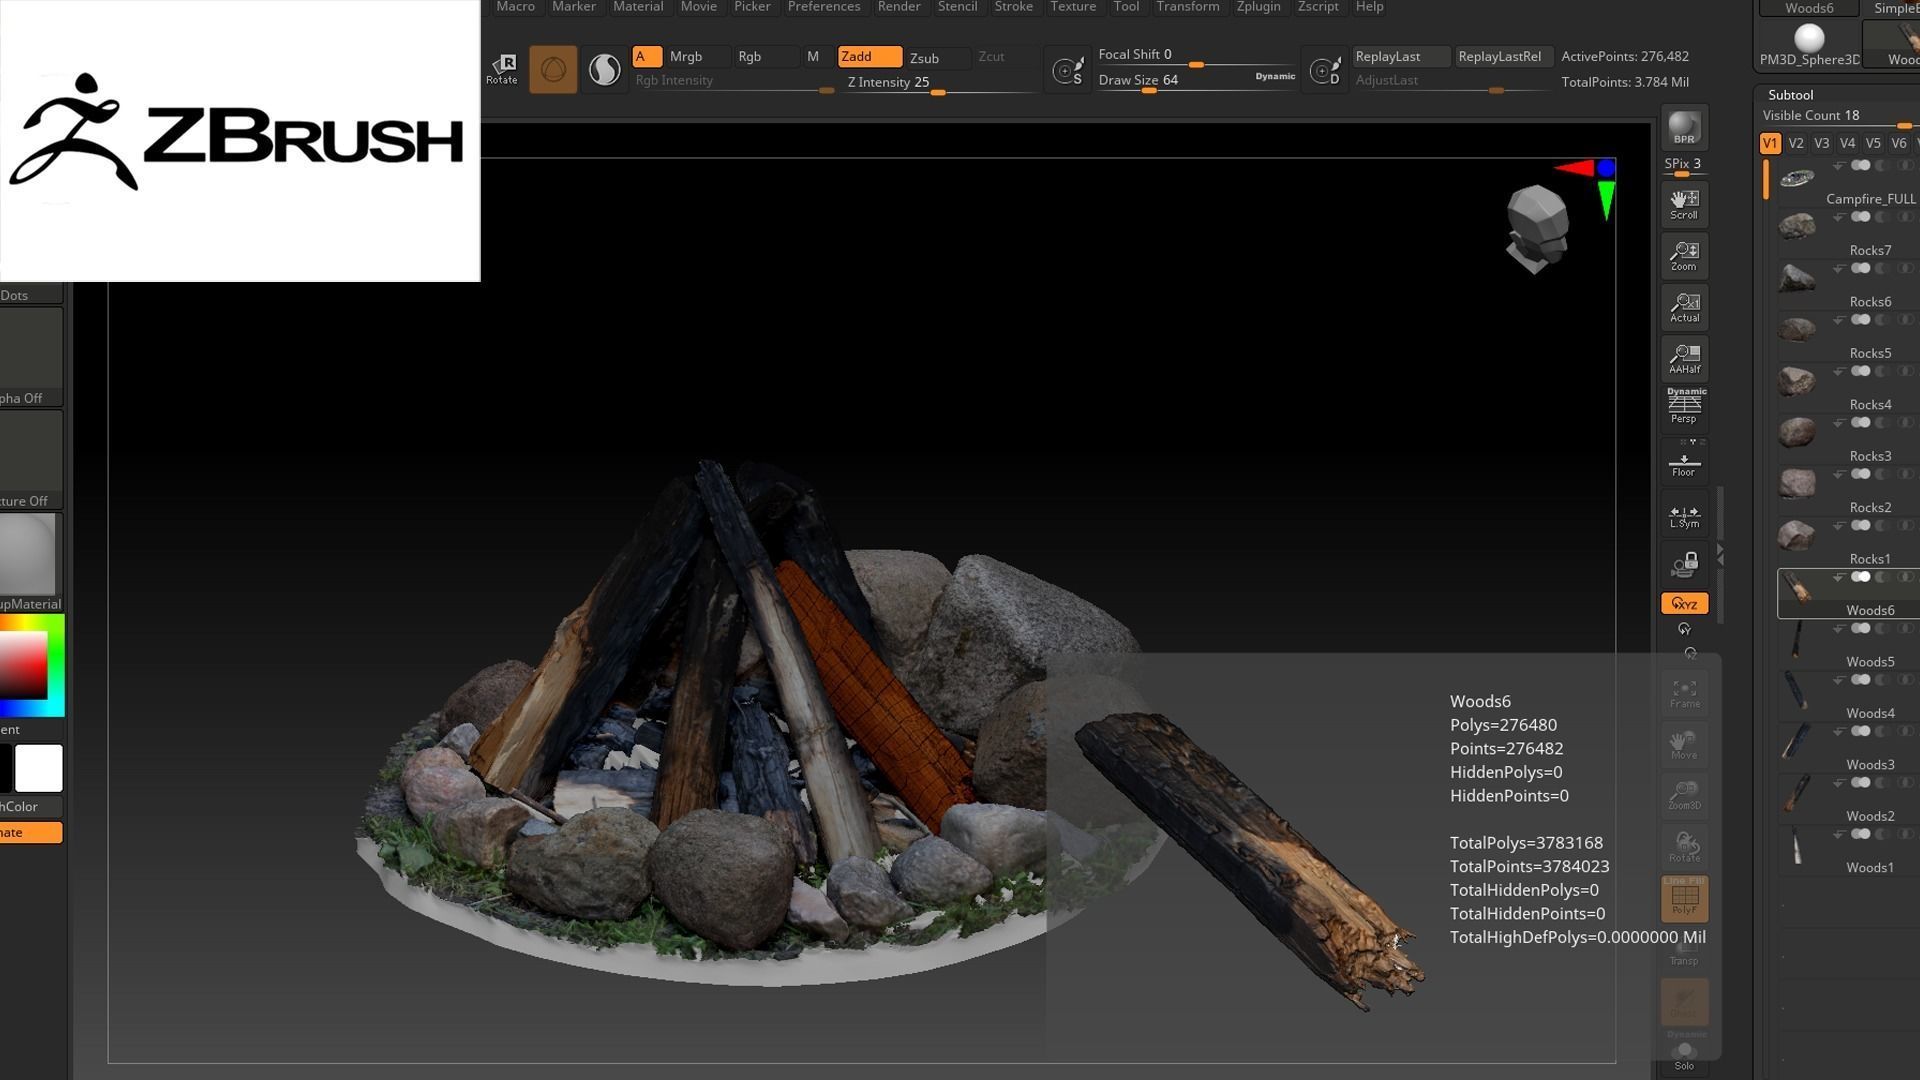Toggle Dynamic draw size button

coord(1275,76)
